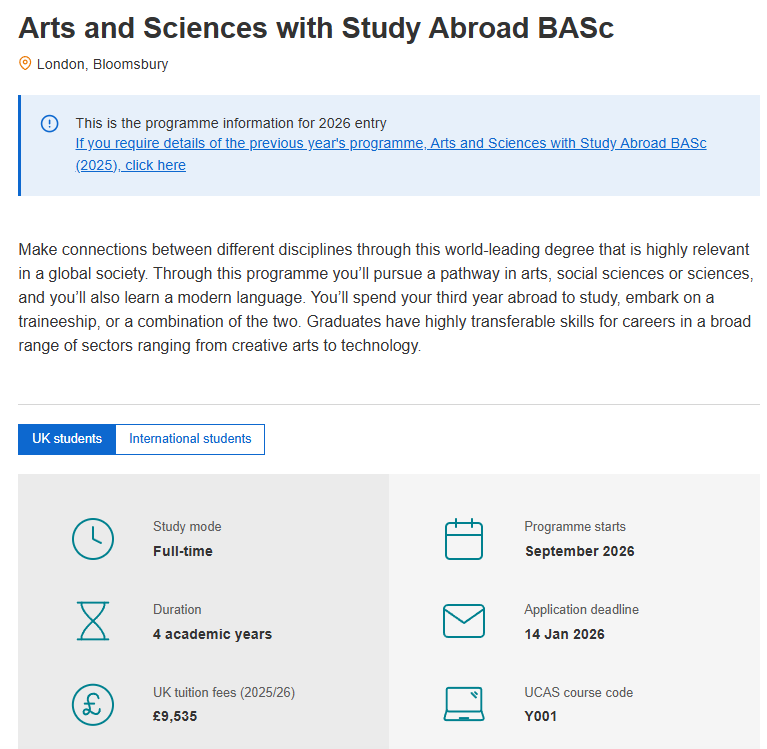This screenshot has width=767, height=749.
Task: Switch to the International students tab
Action: click(x=190, y=439)
